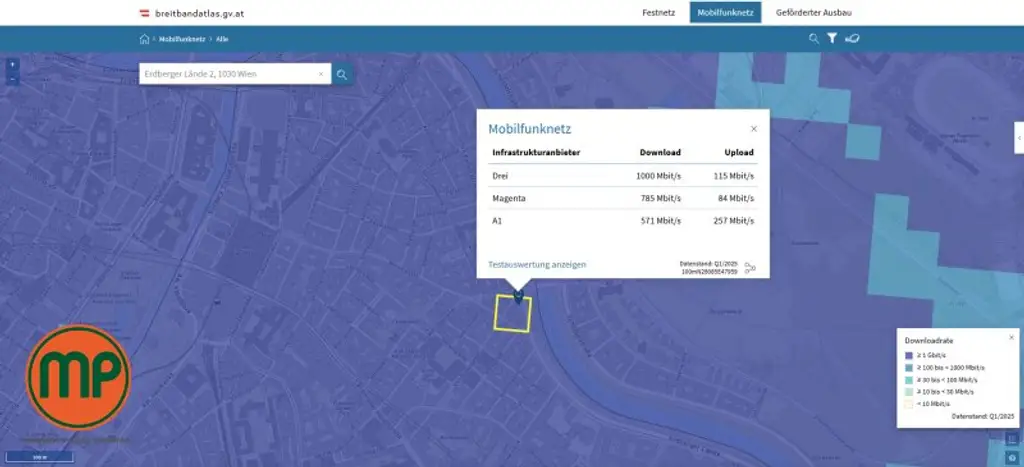
Task: Click the measurement tool icon right of the funnel
Action: click(853, 39)
